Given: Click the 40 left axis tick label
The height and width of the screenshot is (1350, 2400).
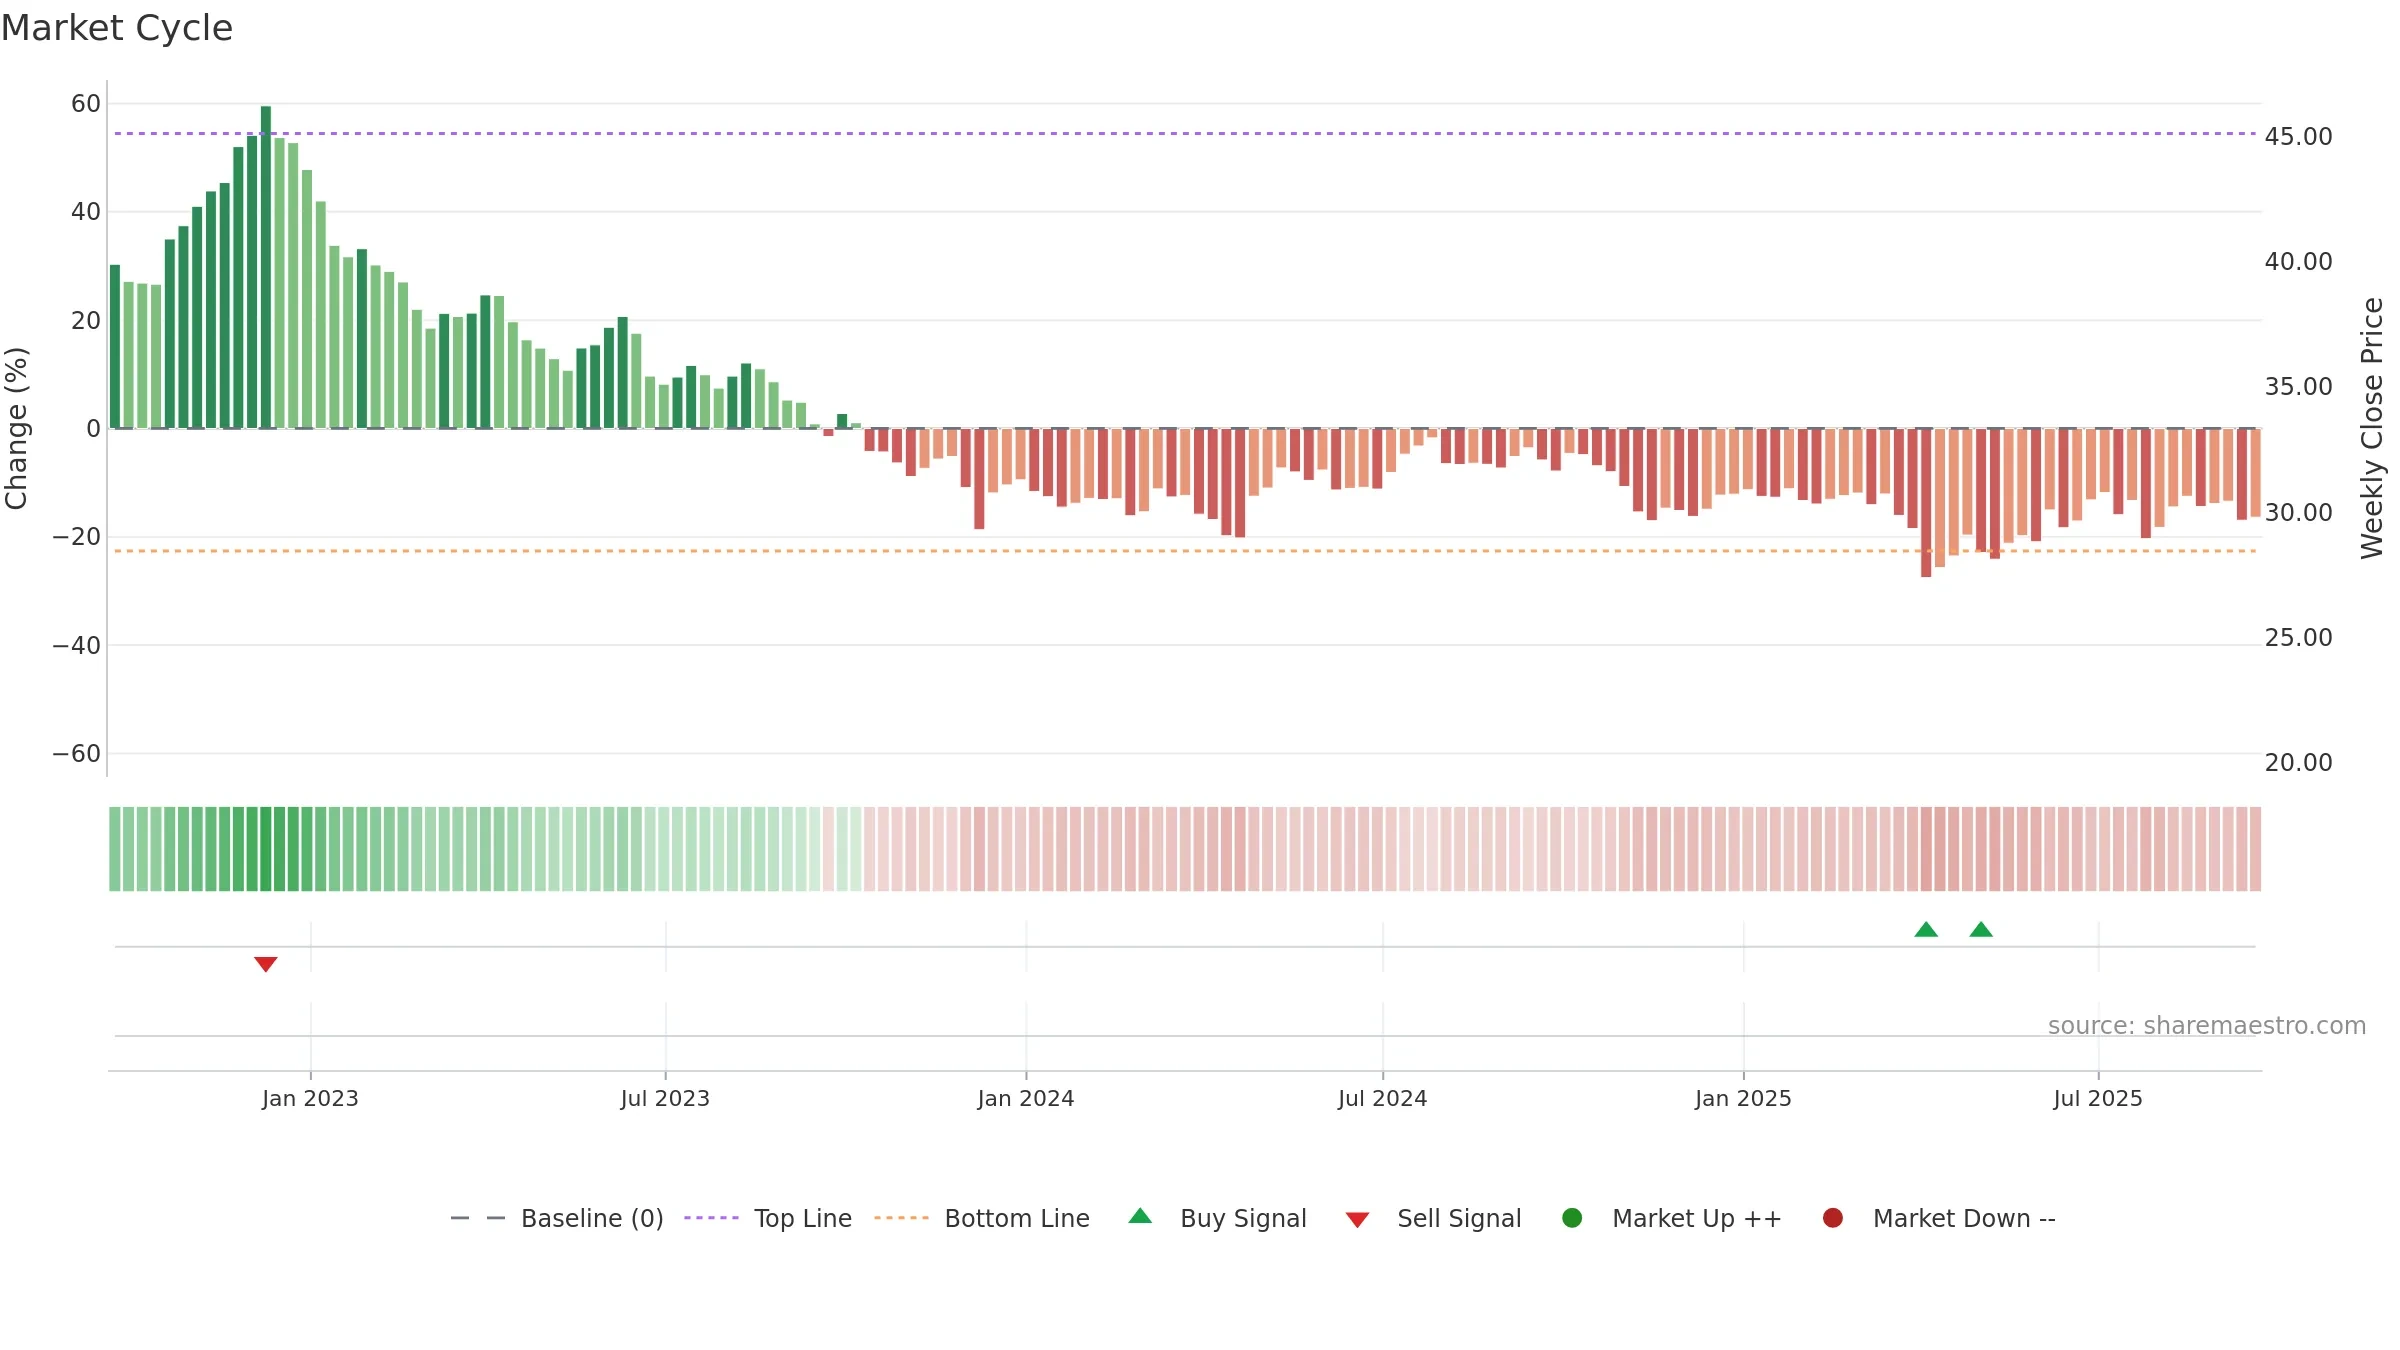Looking at the screenshot, I should coord(86,211).
